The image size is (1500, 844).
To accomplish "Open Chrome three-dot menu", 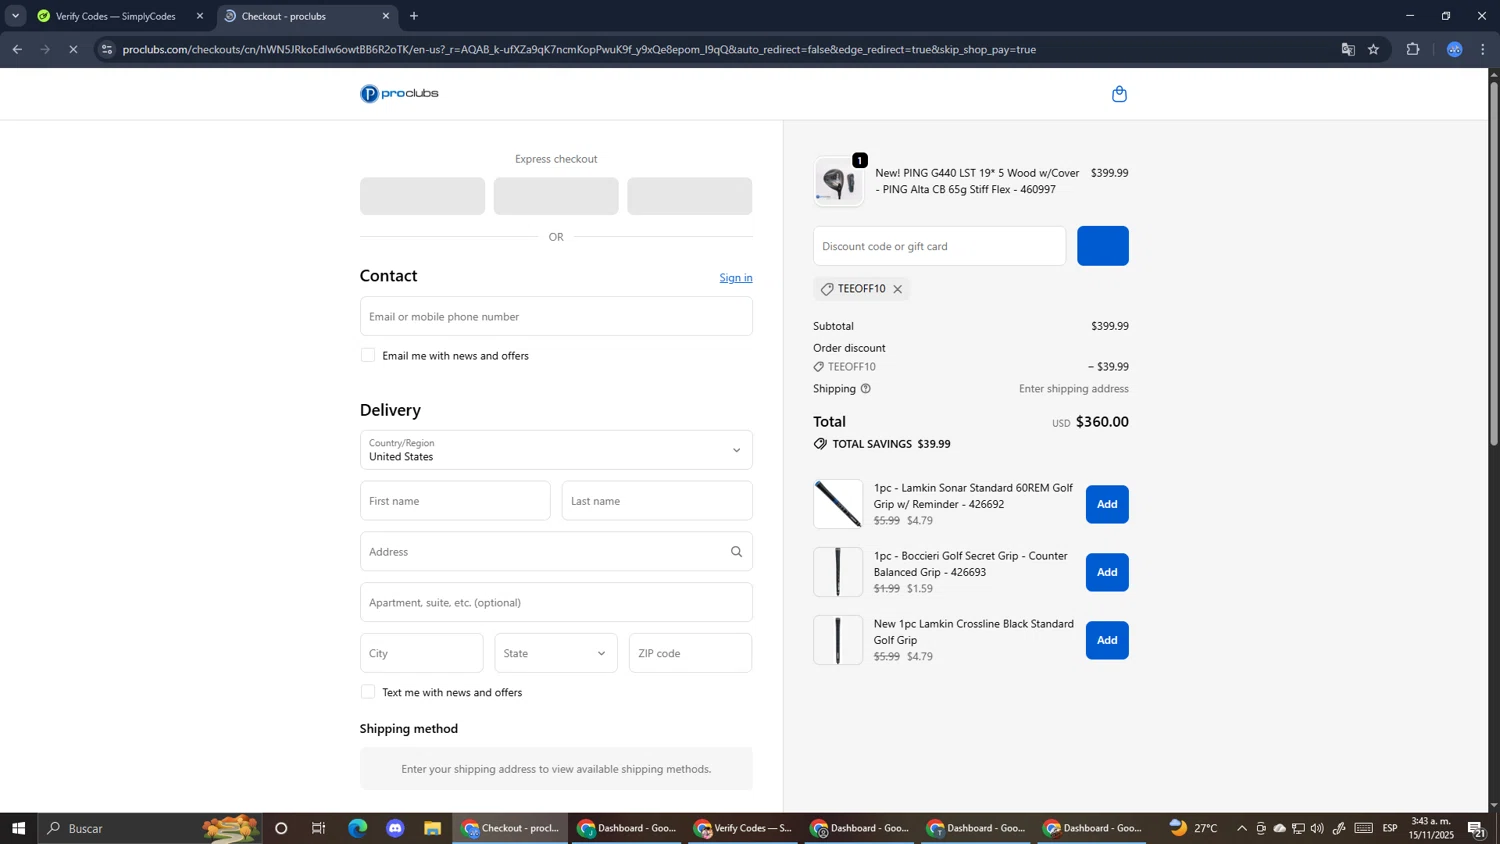I will (1483, 49).
